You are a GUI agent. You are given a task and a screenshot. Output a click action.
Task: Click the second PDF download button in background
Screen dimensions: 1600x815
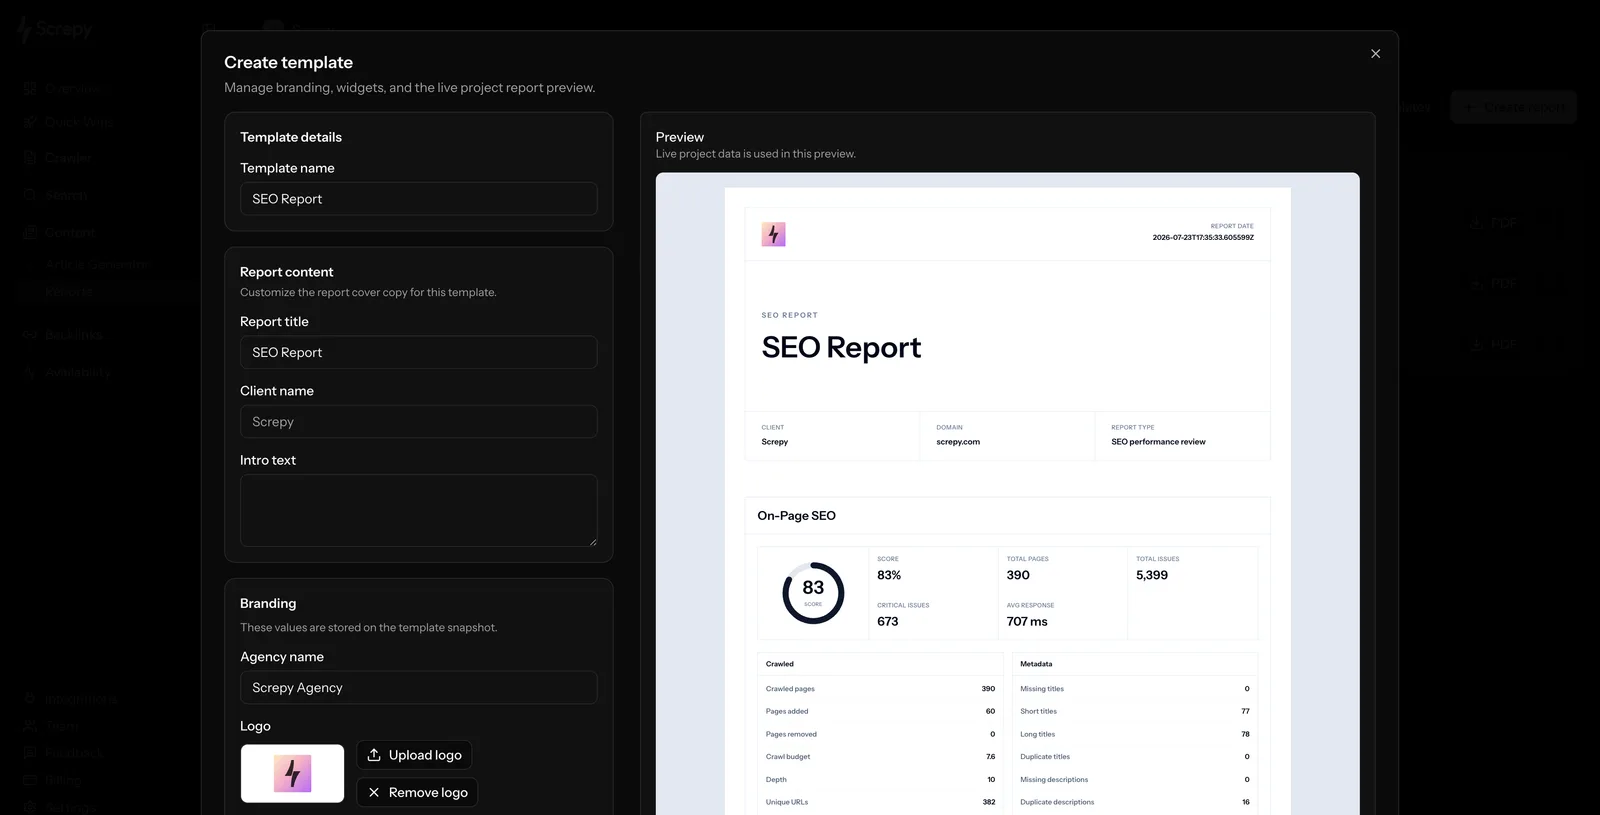(x=1494, y=284)
